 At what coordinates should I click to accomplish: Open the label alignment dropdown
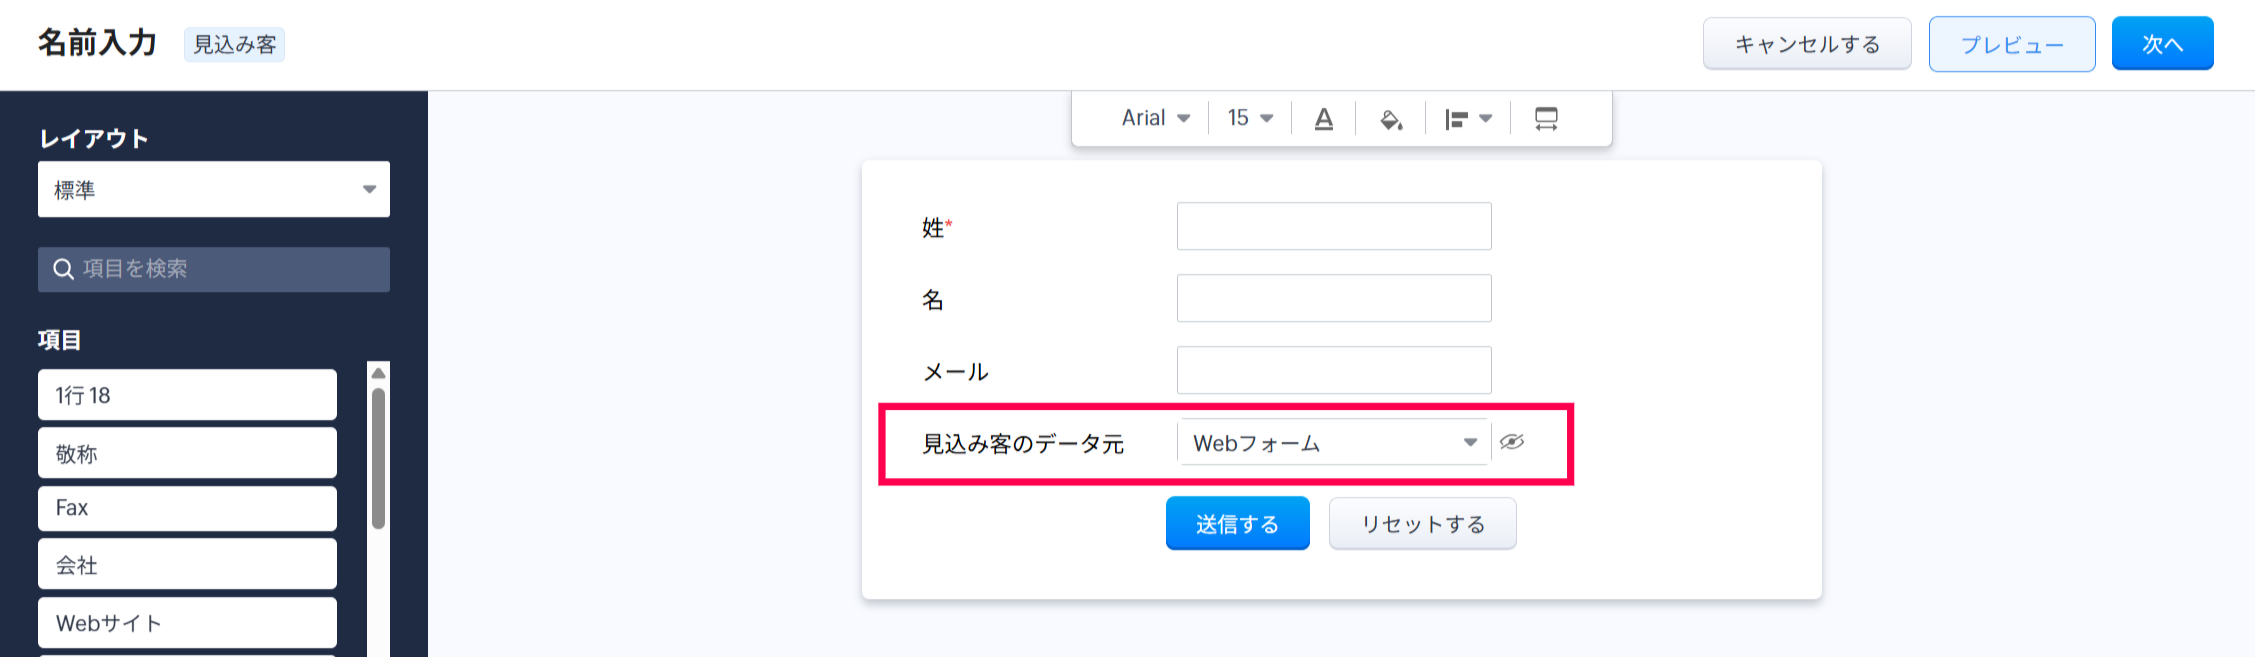click(1467, 119)
